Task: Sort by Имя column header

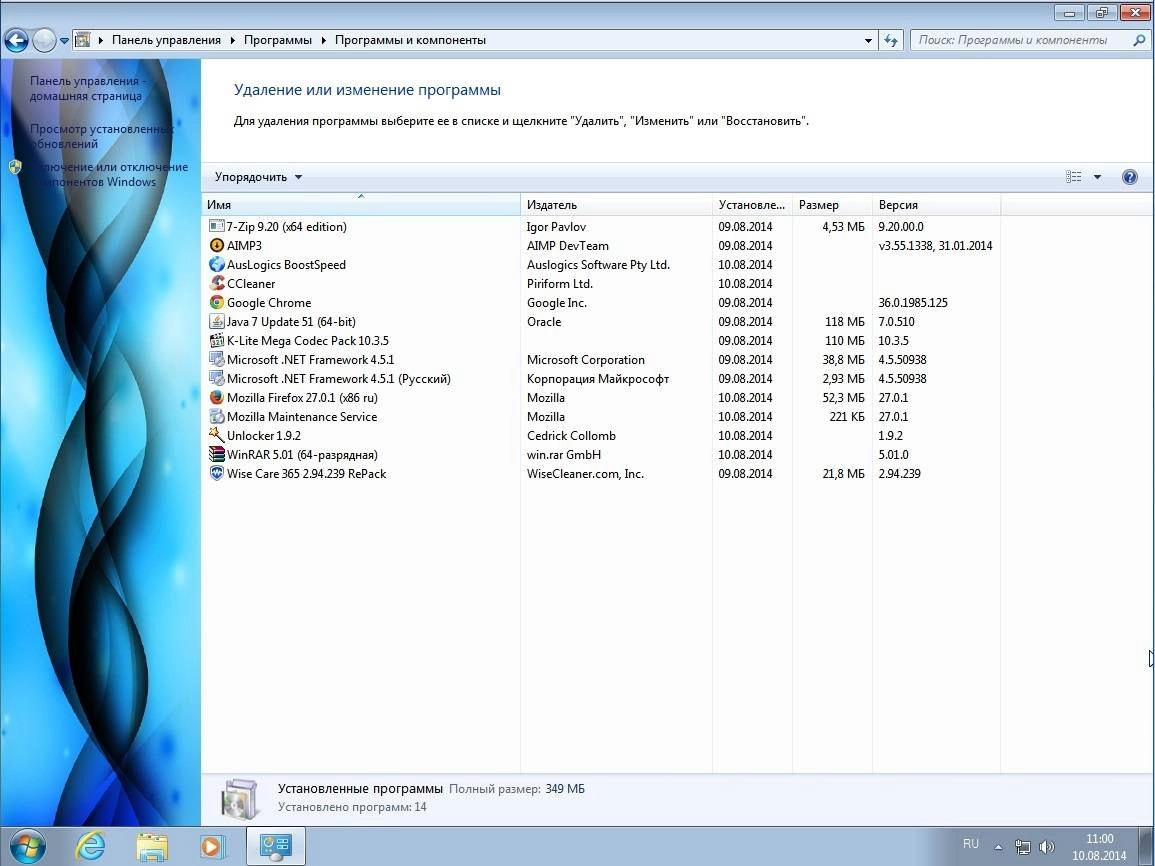Action: pyautogui.click(x=361, y=205)
